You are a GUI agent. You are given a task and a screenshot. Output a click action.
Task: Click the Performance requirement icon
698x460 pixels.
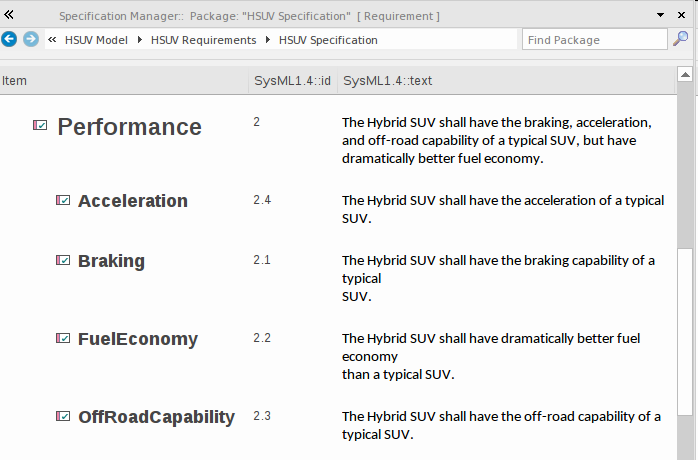[40, 126]
